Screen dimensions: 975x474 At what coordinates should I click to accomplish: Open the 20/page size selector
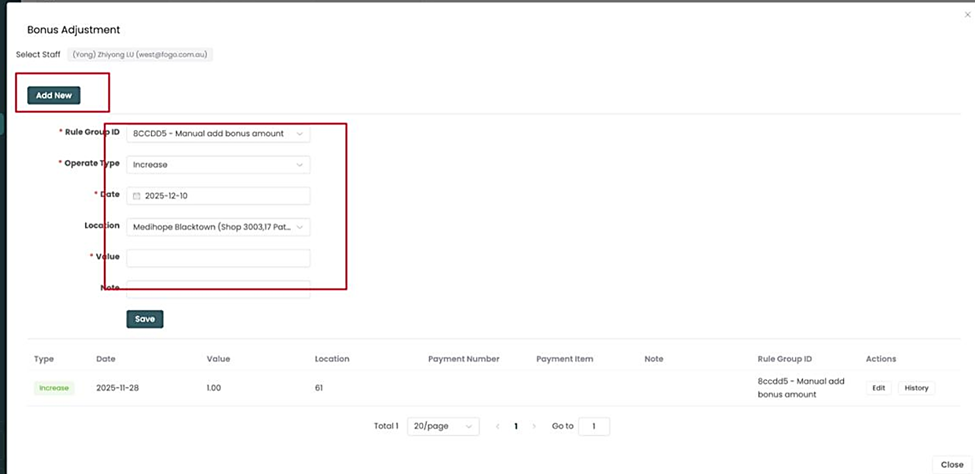(x=442, y=426)
